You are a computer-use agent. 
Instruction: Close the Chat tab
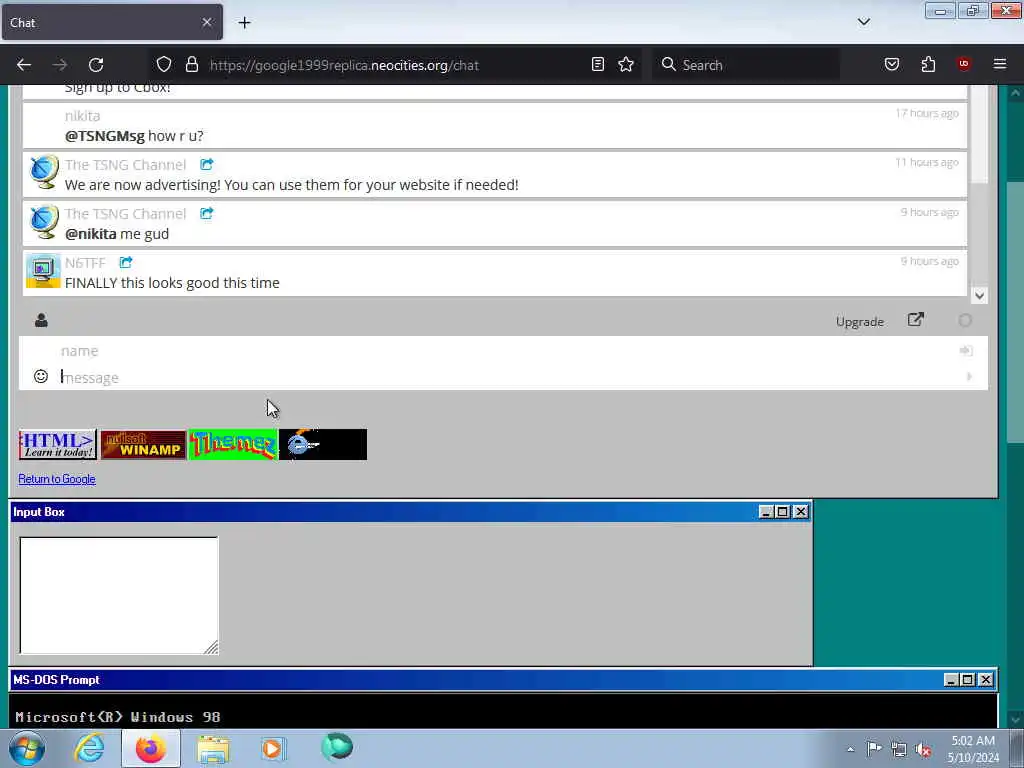[207, 22]
